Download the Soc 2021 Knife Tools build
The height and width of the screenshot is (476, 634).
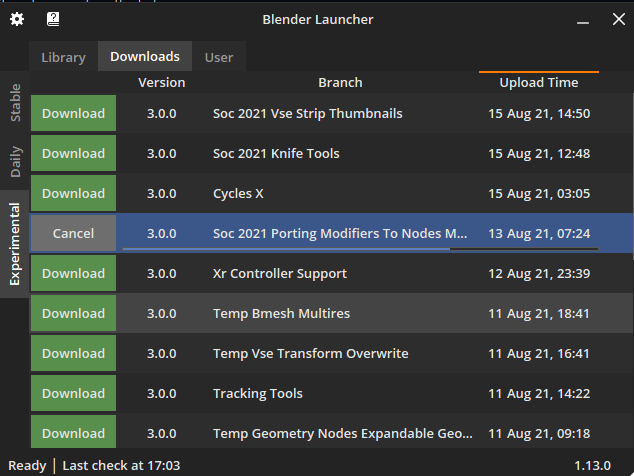pyautogui.click(x=74, y=153)
